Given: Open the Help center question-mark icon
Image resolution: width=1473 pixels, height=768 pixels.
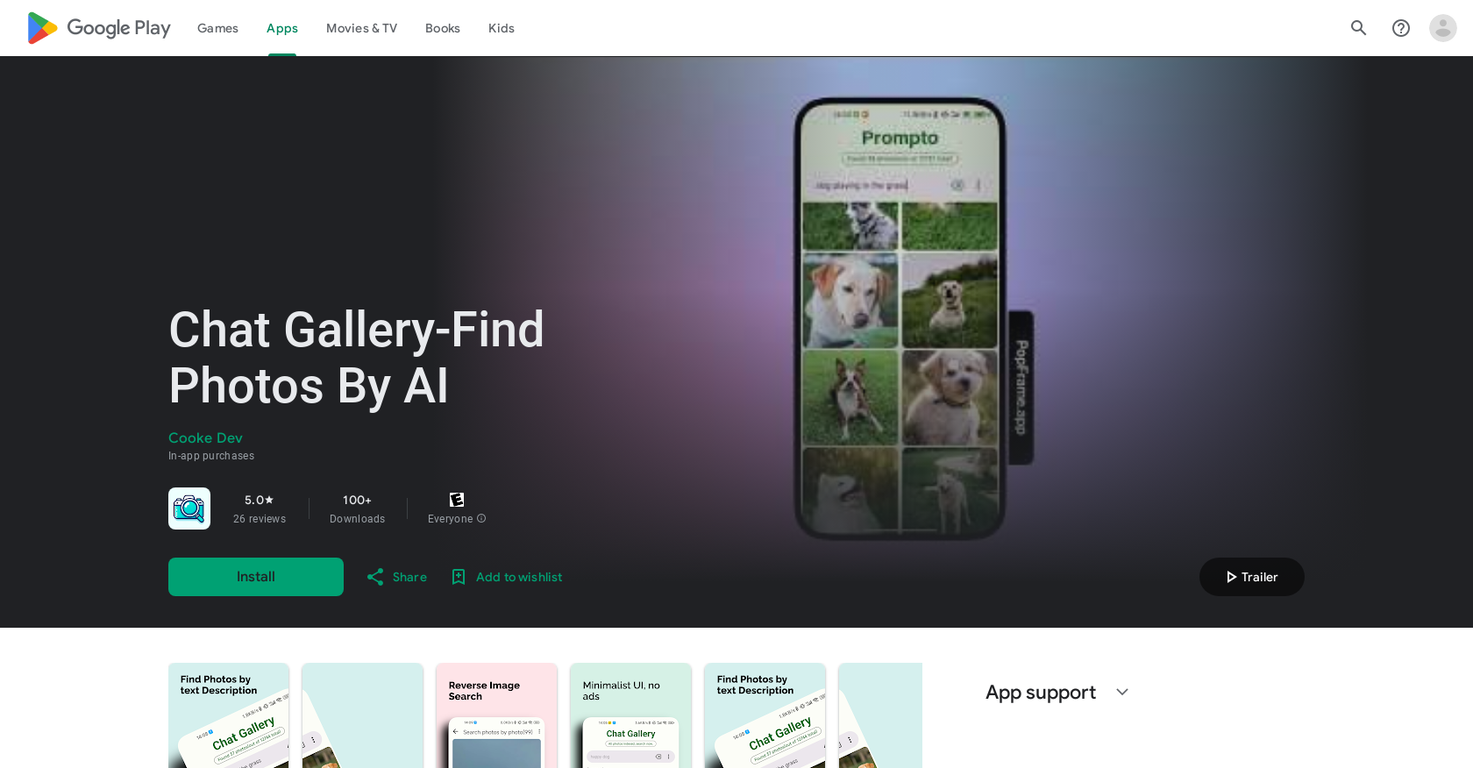Looking at the screenshot, I should coord(1401,28).
